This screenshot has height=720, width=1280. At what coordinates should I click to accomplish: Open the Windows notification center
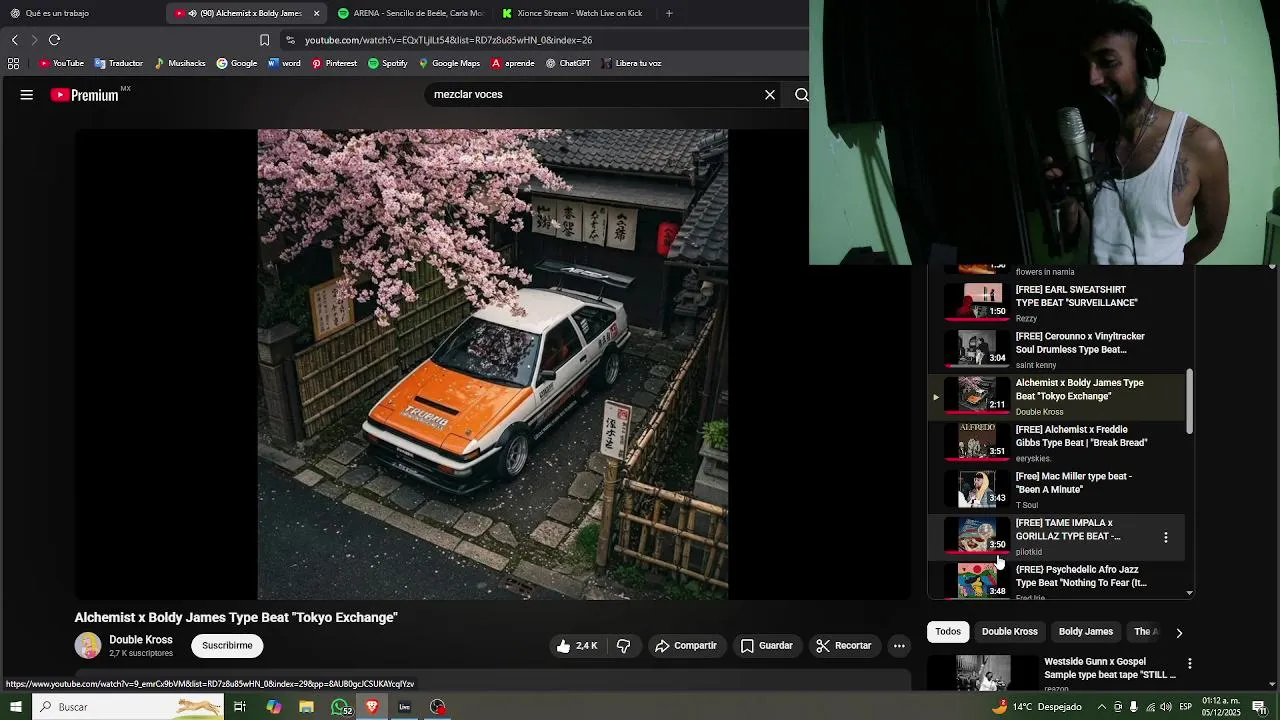(1259, 707)
